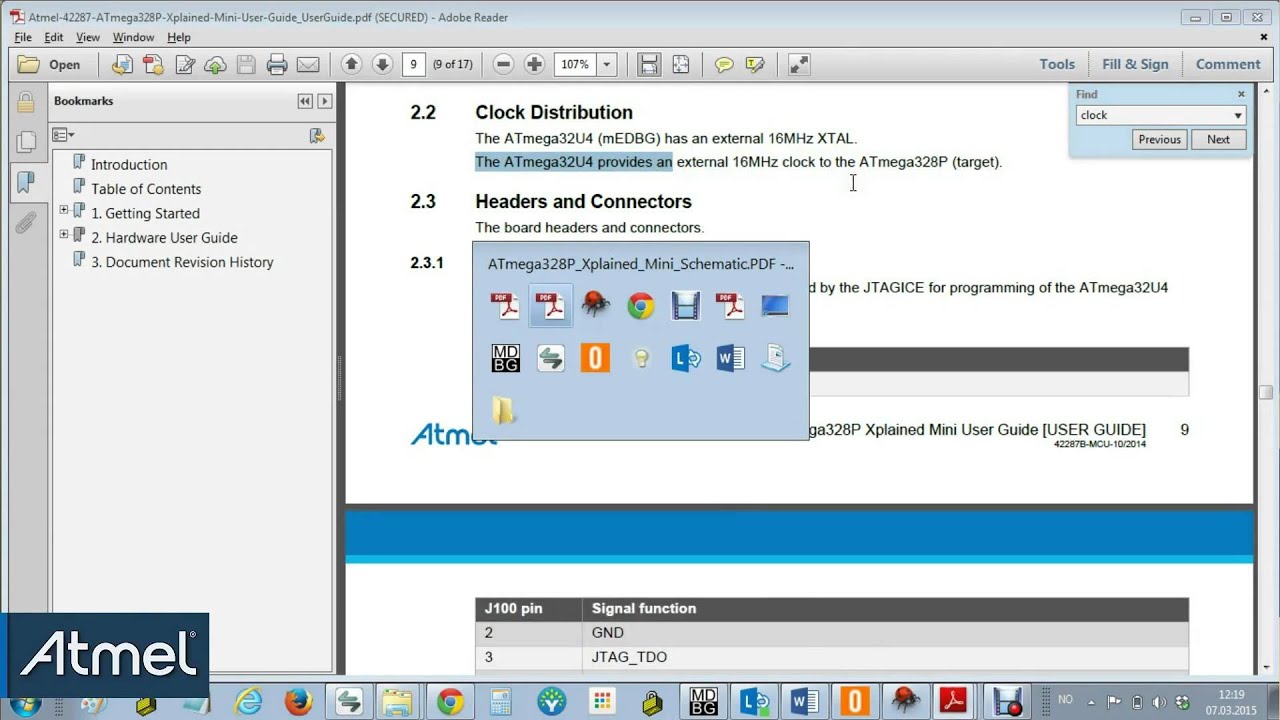
Task: Select 3. Document Revision History bookmark
Action: tap(182, 262)
